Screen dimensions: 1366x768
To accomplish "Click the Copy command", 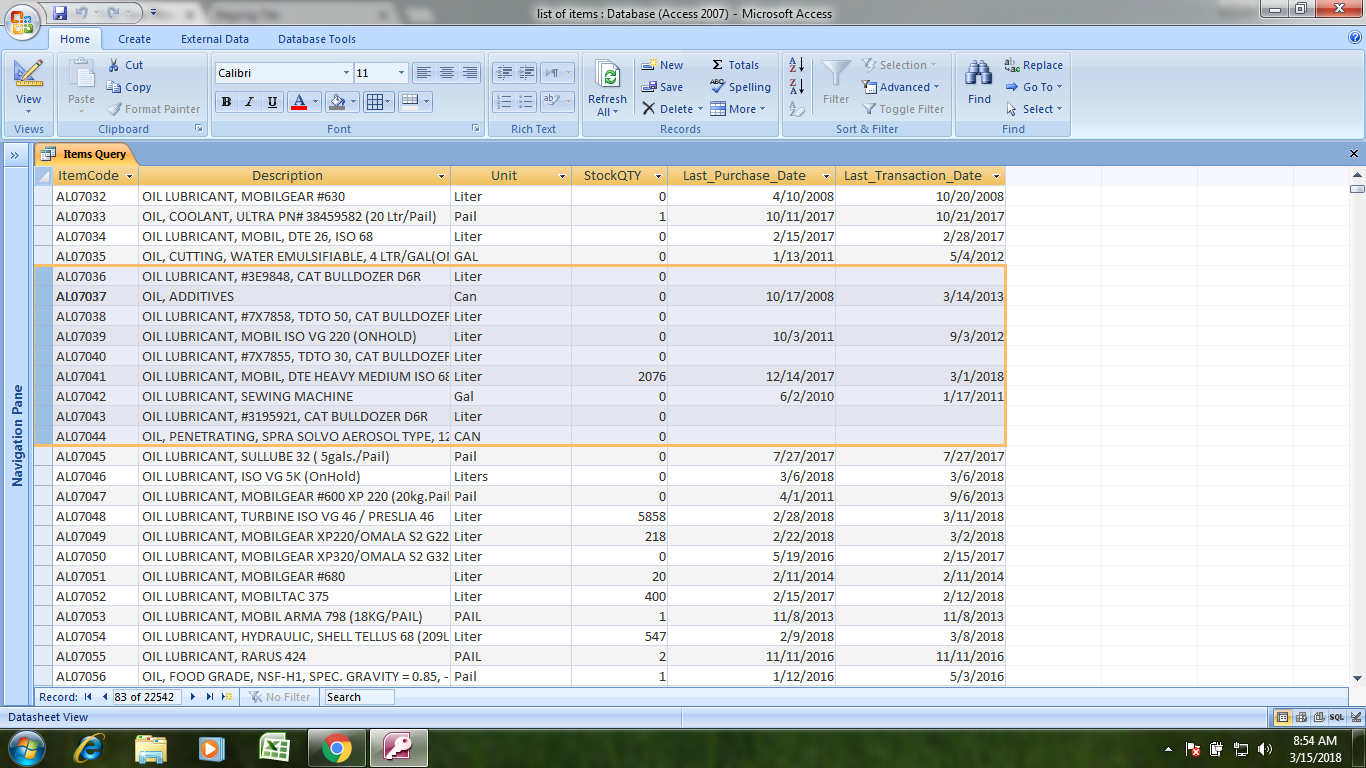I will [129, 87].
